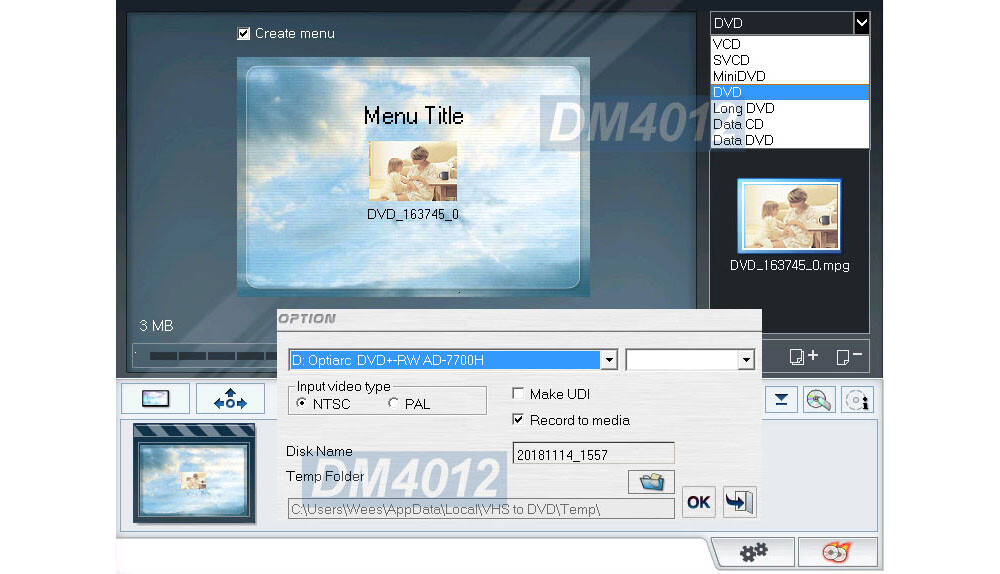1000x574 pixels.
Task: Choose MiniDVD from the format list
Action: click(x=790, y=76)
